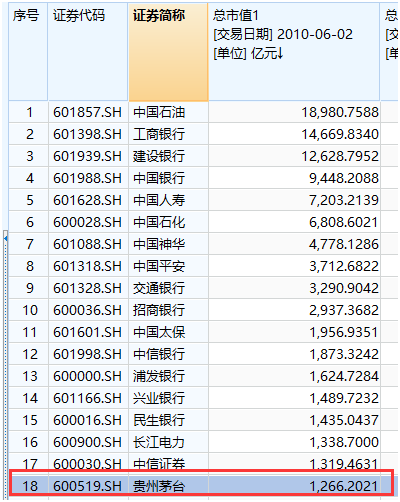Screen dimensions: 400x502
Task: Select cell 601998.SH
Action: tap(88, 354)
